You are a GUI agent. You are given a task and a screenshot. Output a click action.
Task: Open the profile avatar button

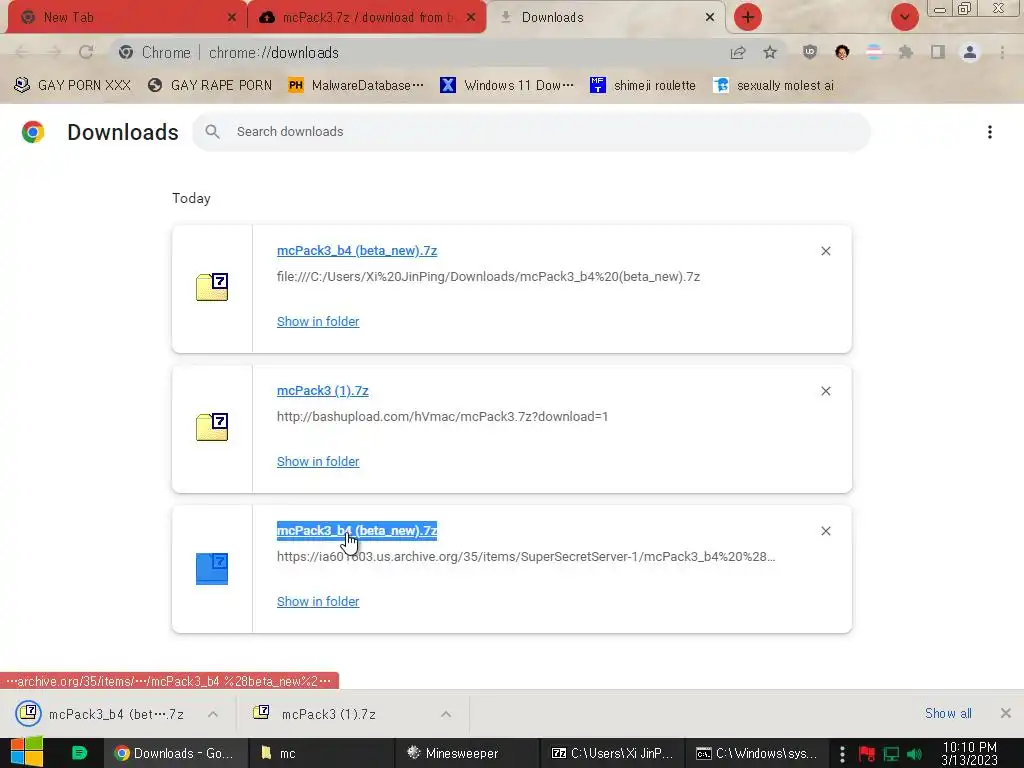970,52
